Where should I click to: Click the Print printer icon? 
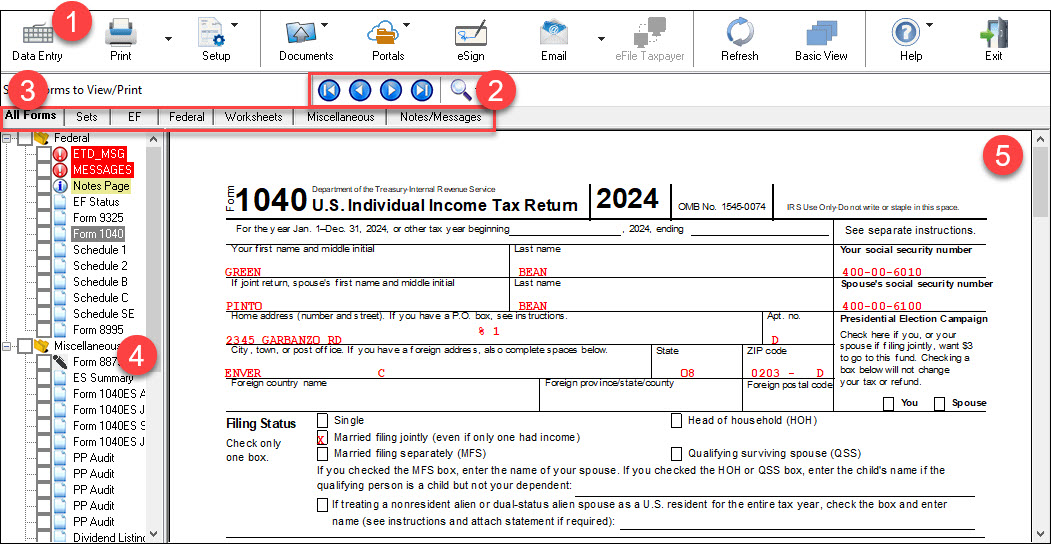121,31
